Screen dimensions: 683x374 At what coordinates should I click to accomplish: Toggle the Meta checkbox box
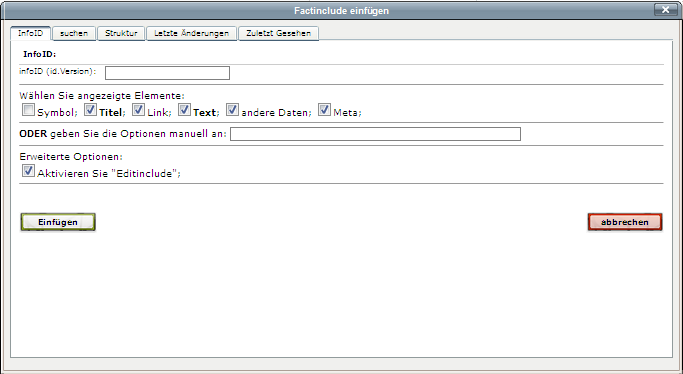[x=324, y=110]
